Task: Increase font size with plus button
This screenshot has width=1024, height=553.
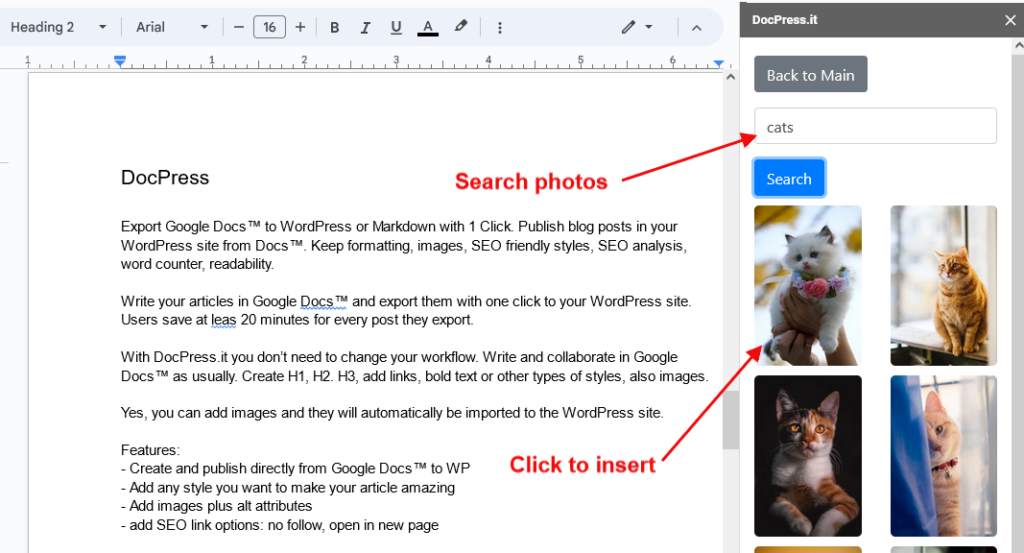Action: [x=300, y=27]
